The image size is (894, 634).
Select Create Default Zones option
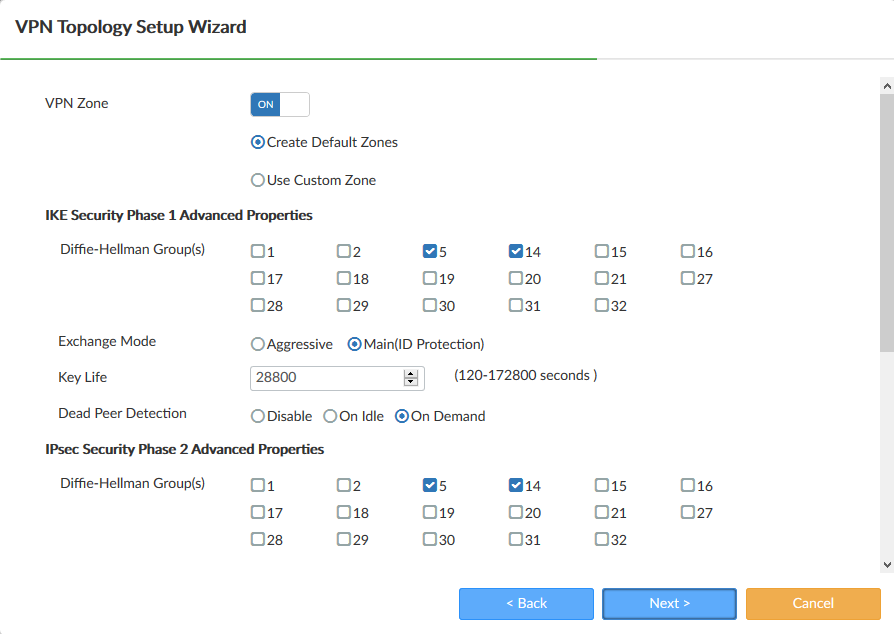[x=258, y=142]
